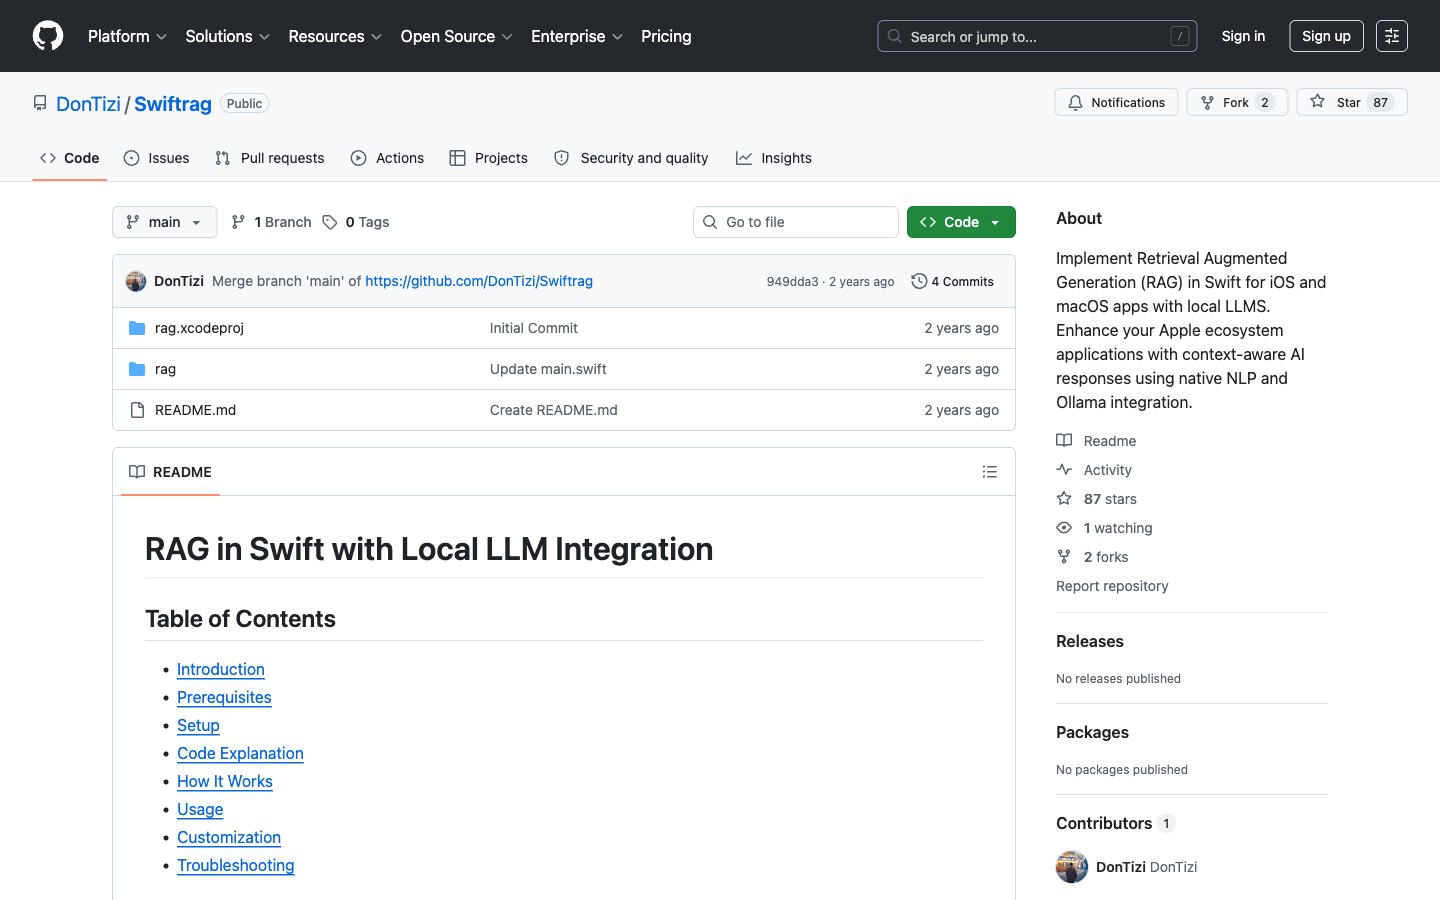View the 2 forks list
Viewport: 1440px width, 900px height.
pos(1092,557)
